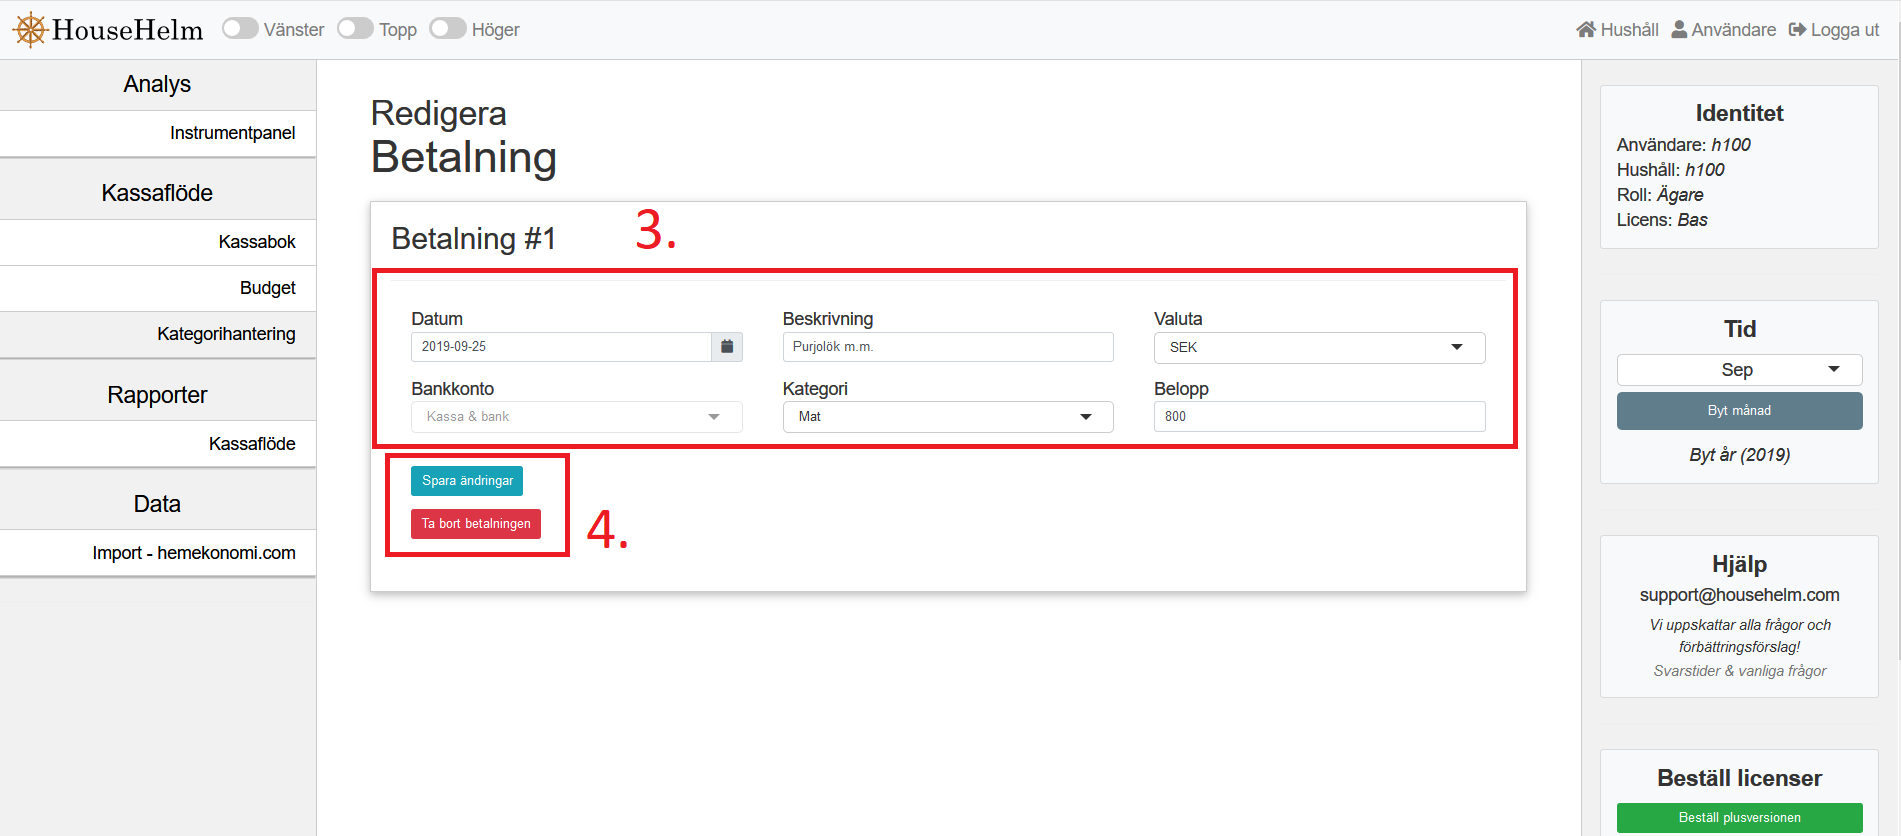The image size is (1901, 836).
Task: Open the Svarstider & vanliga frågor link
Action: point(1739,671)
